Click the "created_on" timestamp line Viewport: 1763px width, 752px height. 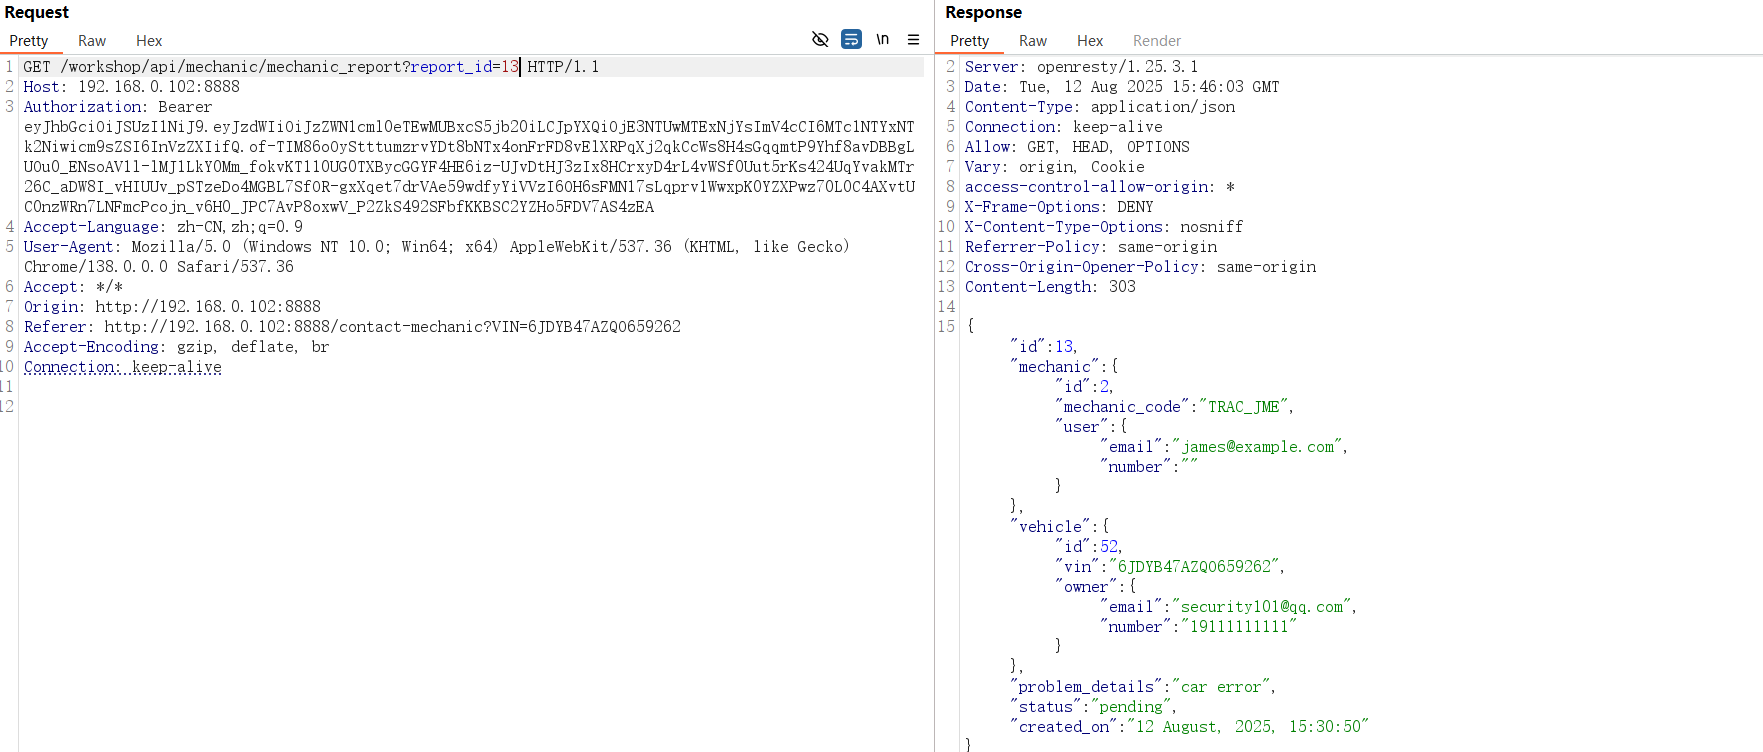(1189, 727)
